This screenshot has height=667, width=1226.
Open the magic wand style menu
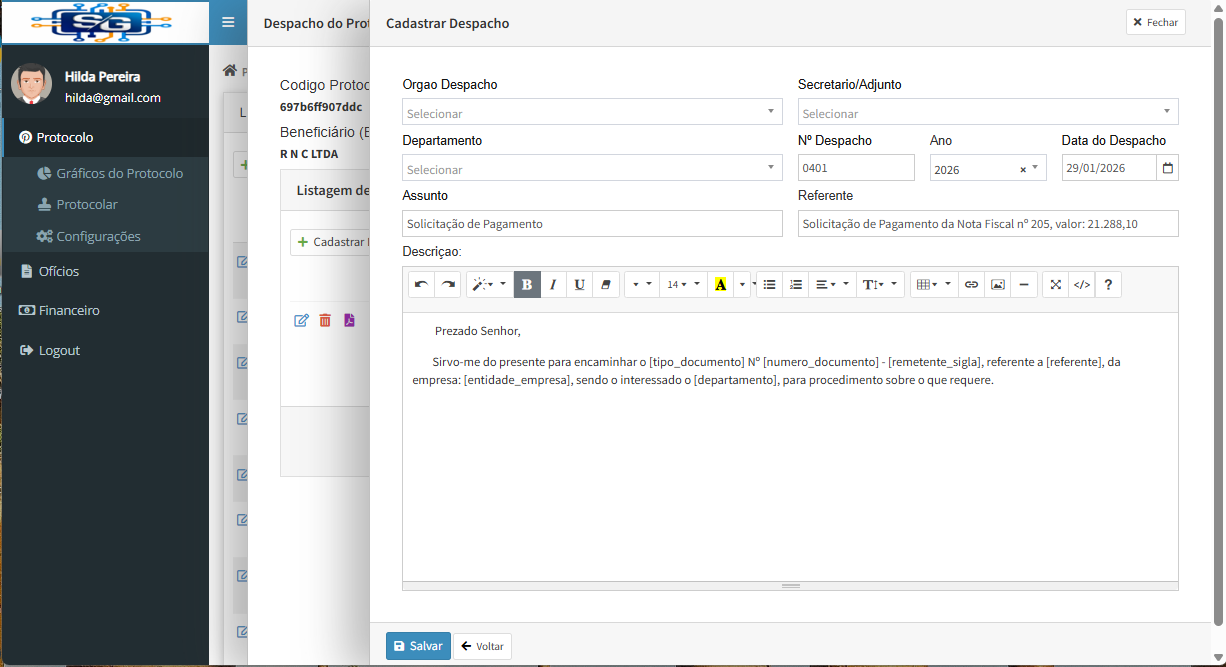coord(489,284)
